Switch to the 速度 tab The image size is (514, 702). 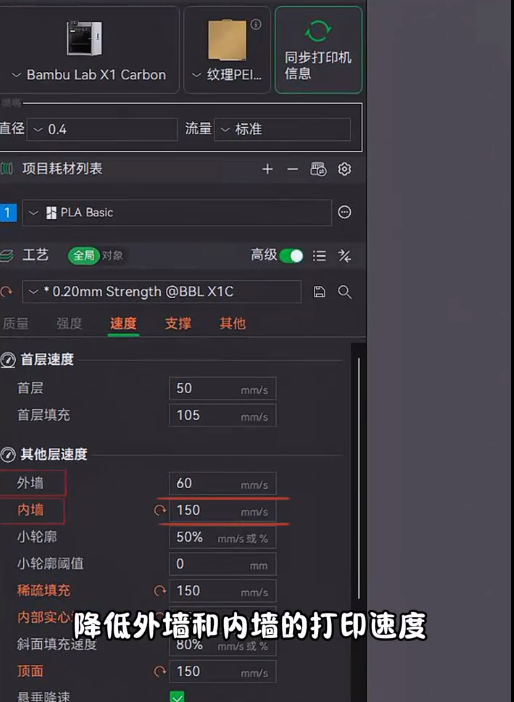click(123, 323)
